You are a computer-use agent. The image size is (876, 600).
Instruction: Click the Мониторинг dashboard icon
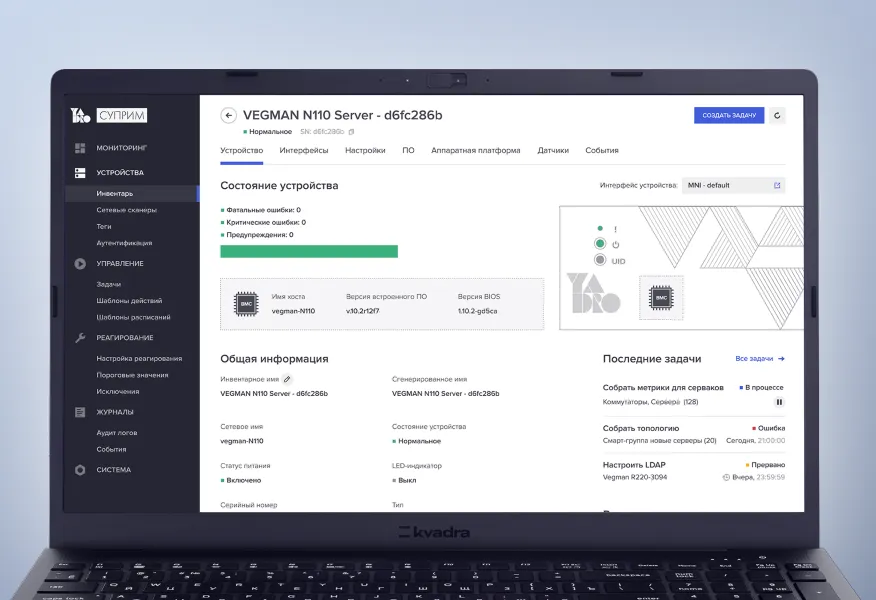click(x=80, y=148)
